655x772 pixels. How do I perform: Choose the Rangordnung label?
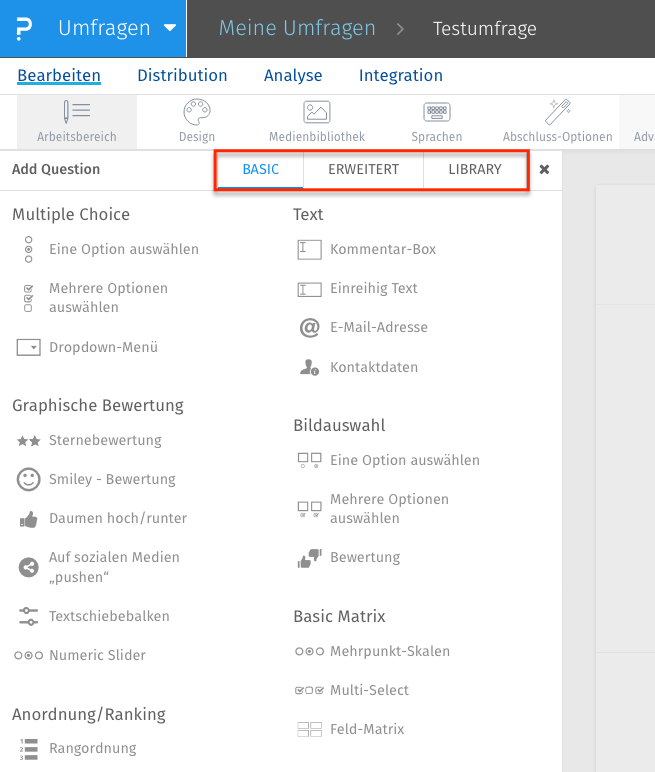tap(93, 748)
